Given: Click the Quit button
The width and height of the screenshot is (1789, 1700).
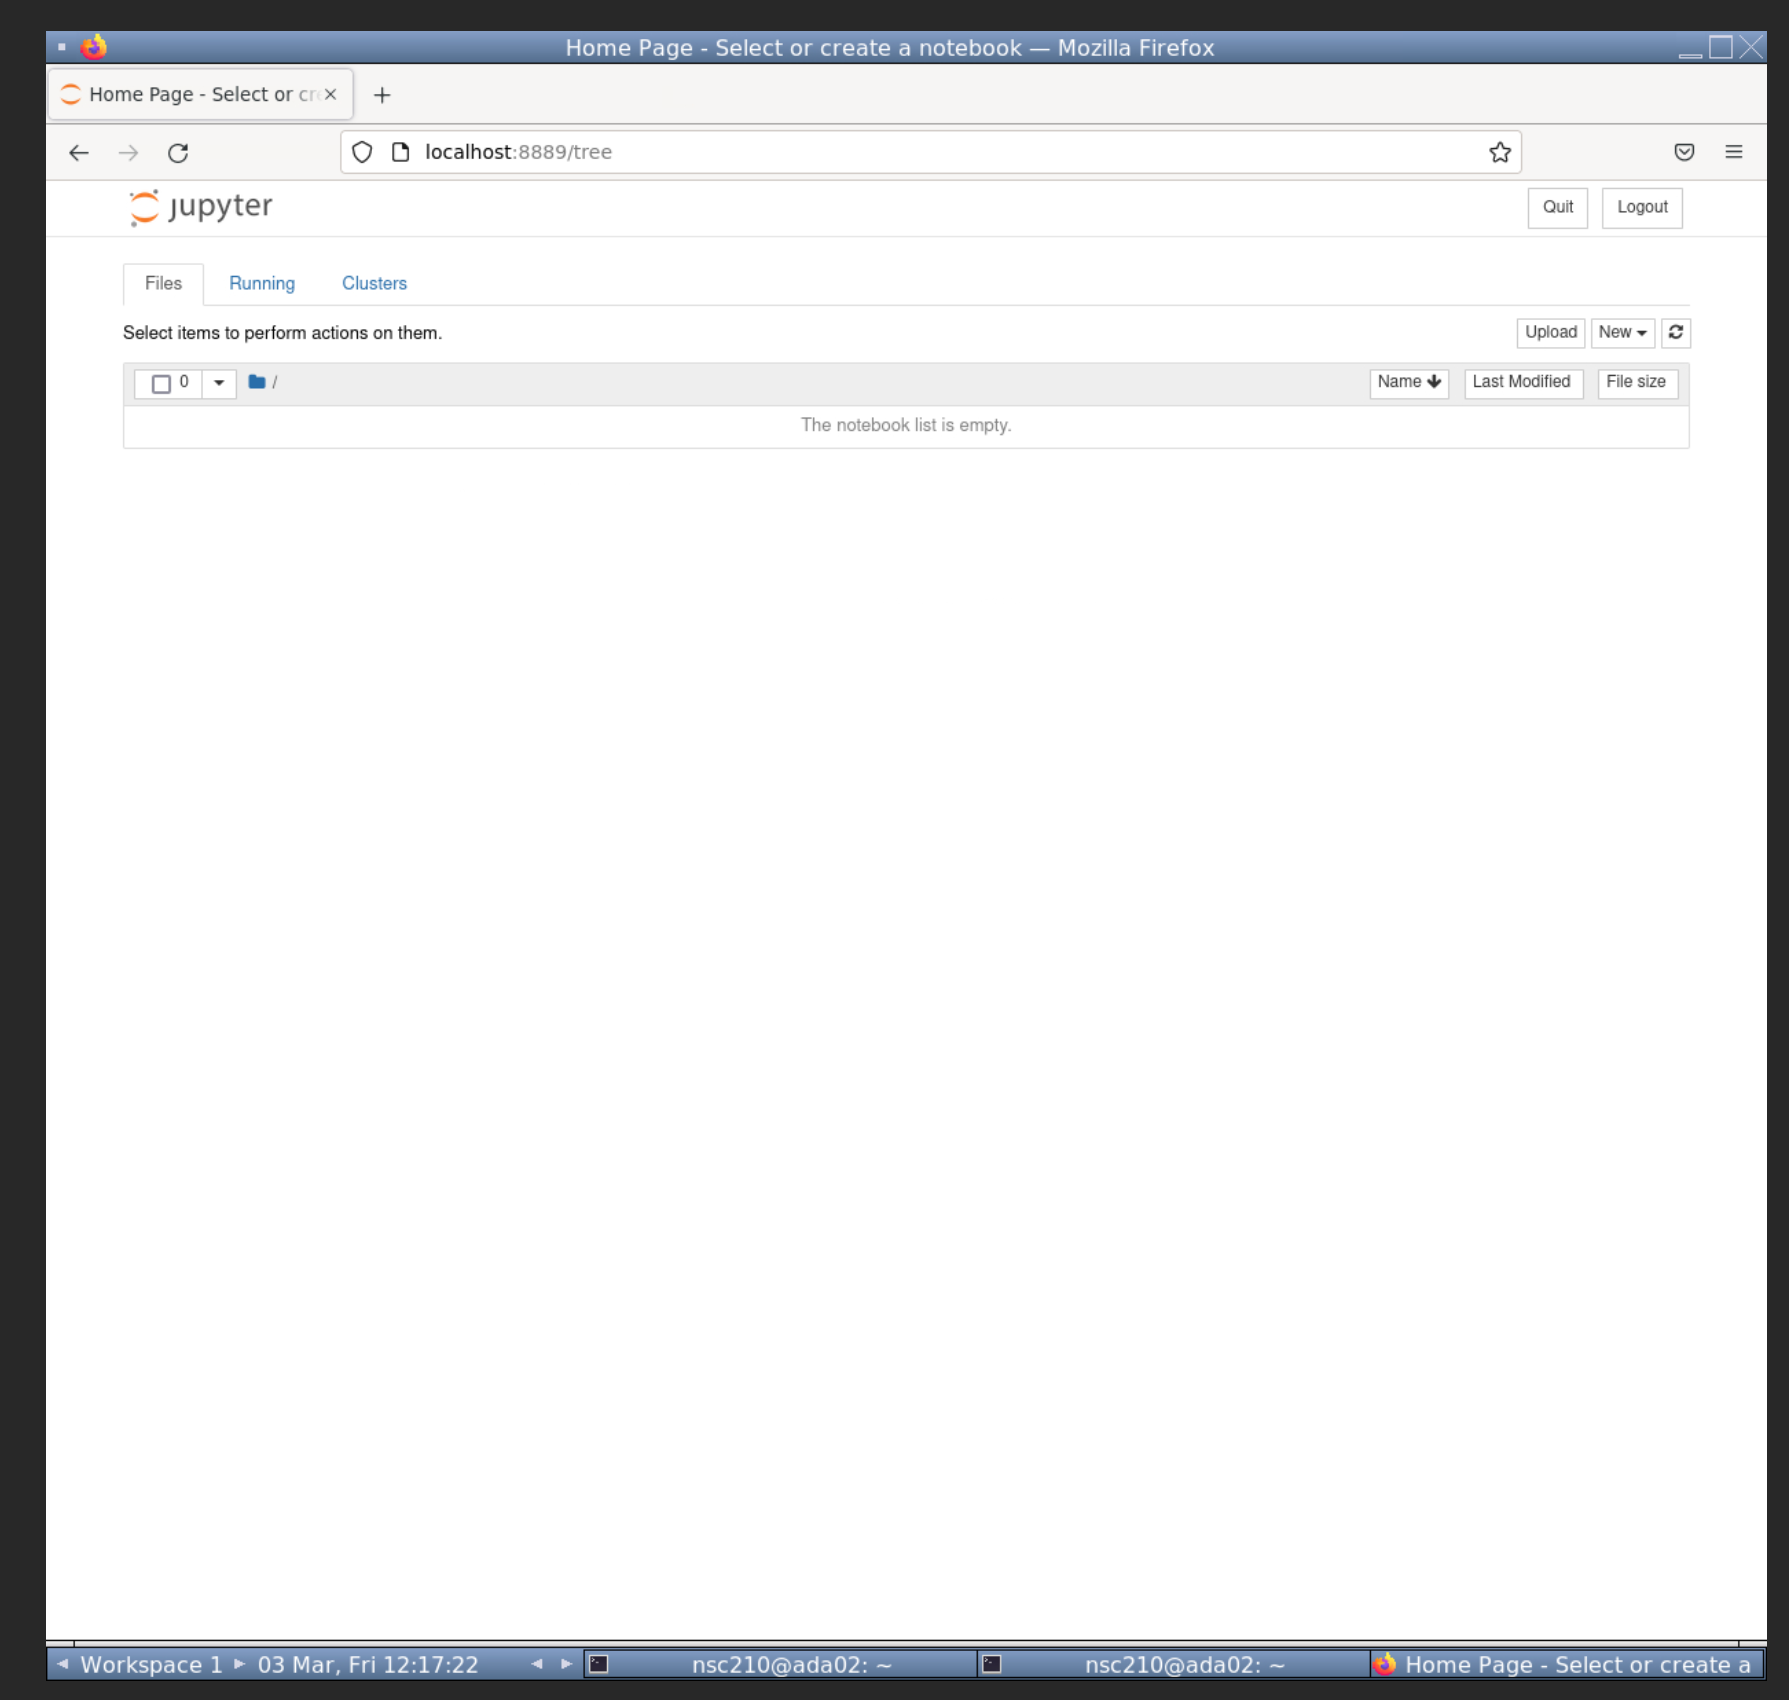Looking at the screenshot, I should point(1557,207).
